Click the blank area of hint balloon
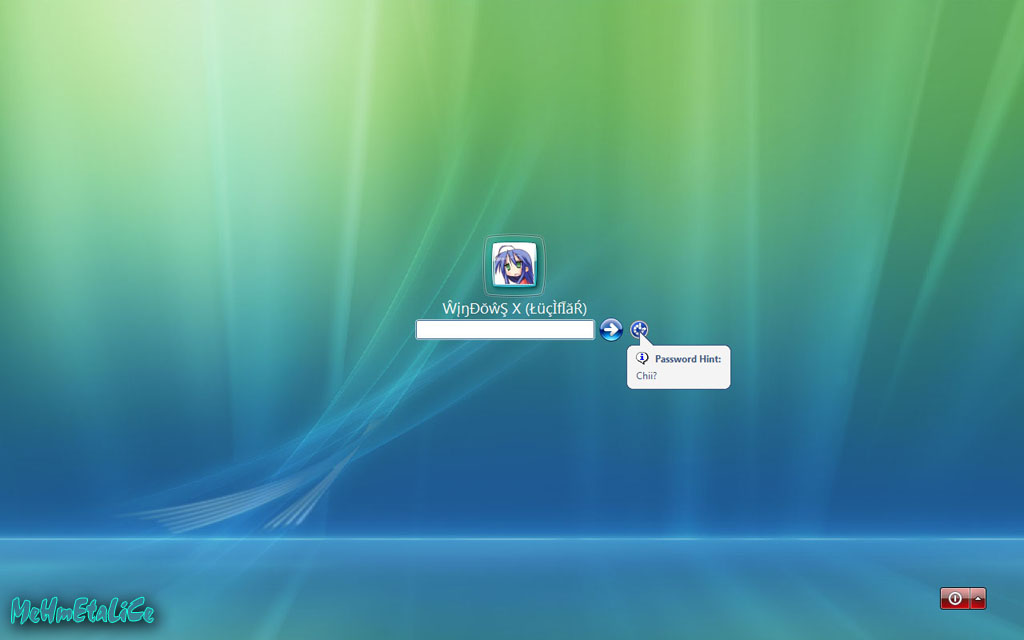Image resolution: width=1024 pixels, height=640 pixels. [700, 377]
